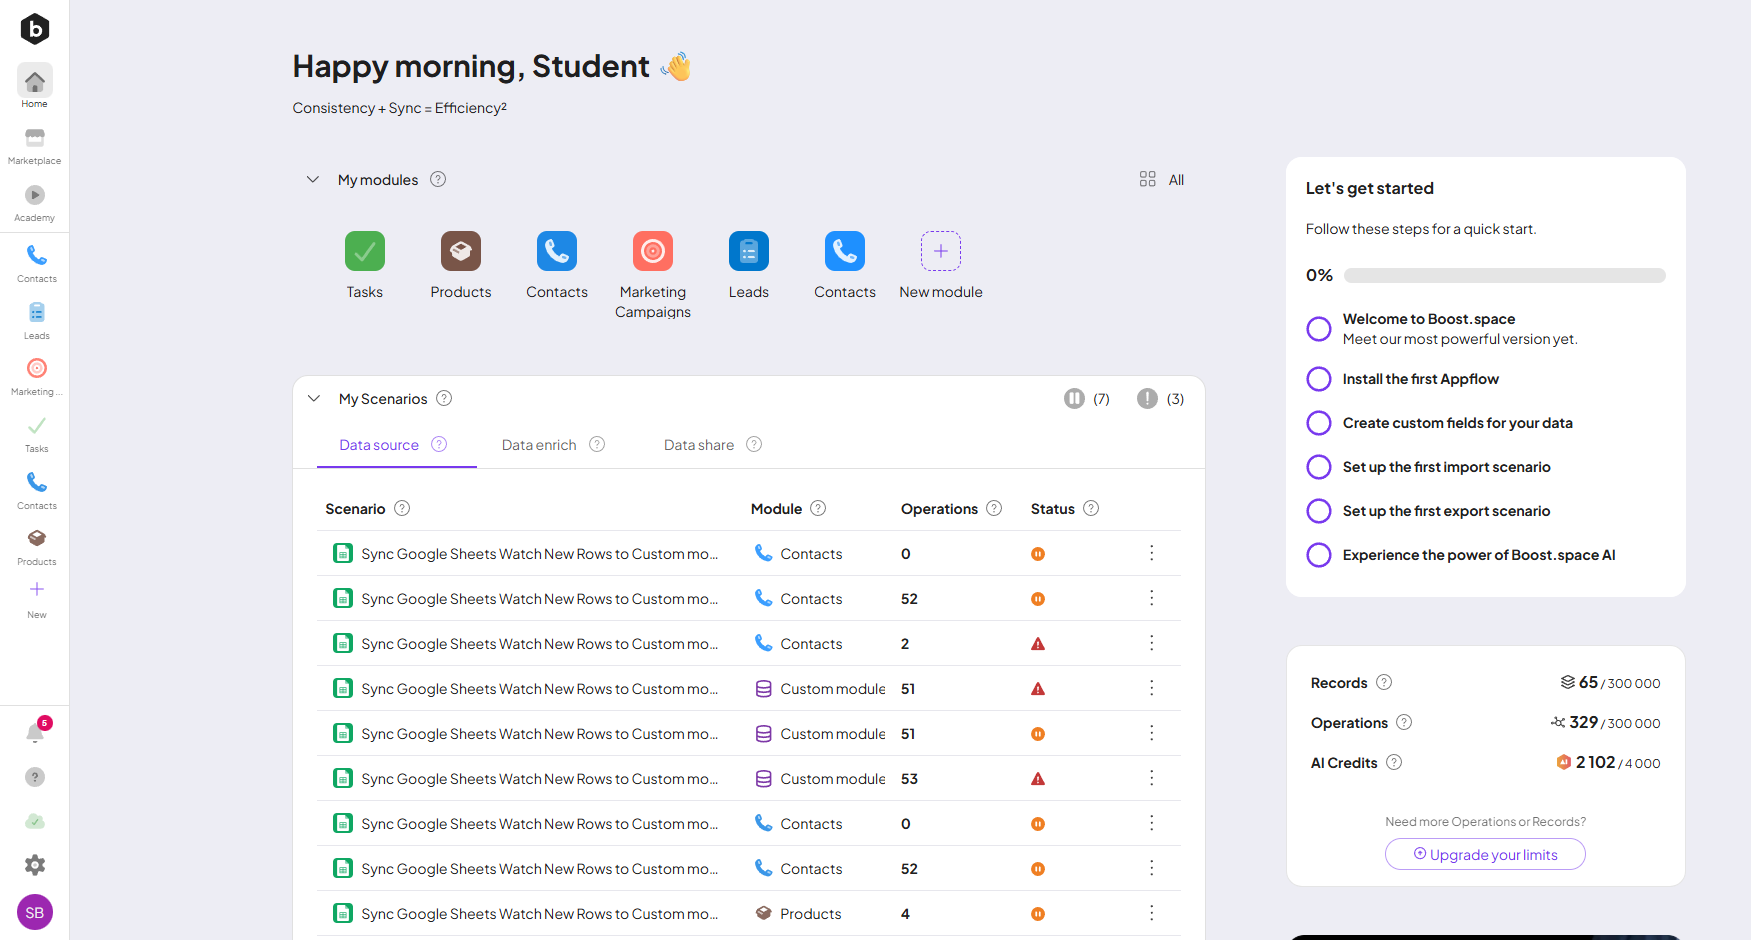Switch to the Data share tab

(x=698, y=445)
